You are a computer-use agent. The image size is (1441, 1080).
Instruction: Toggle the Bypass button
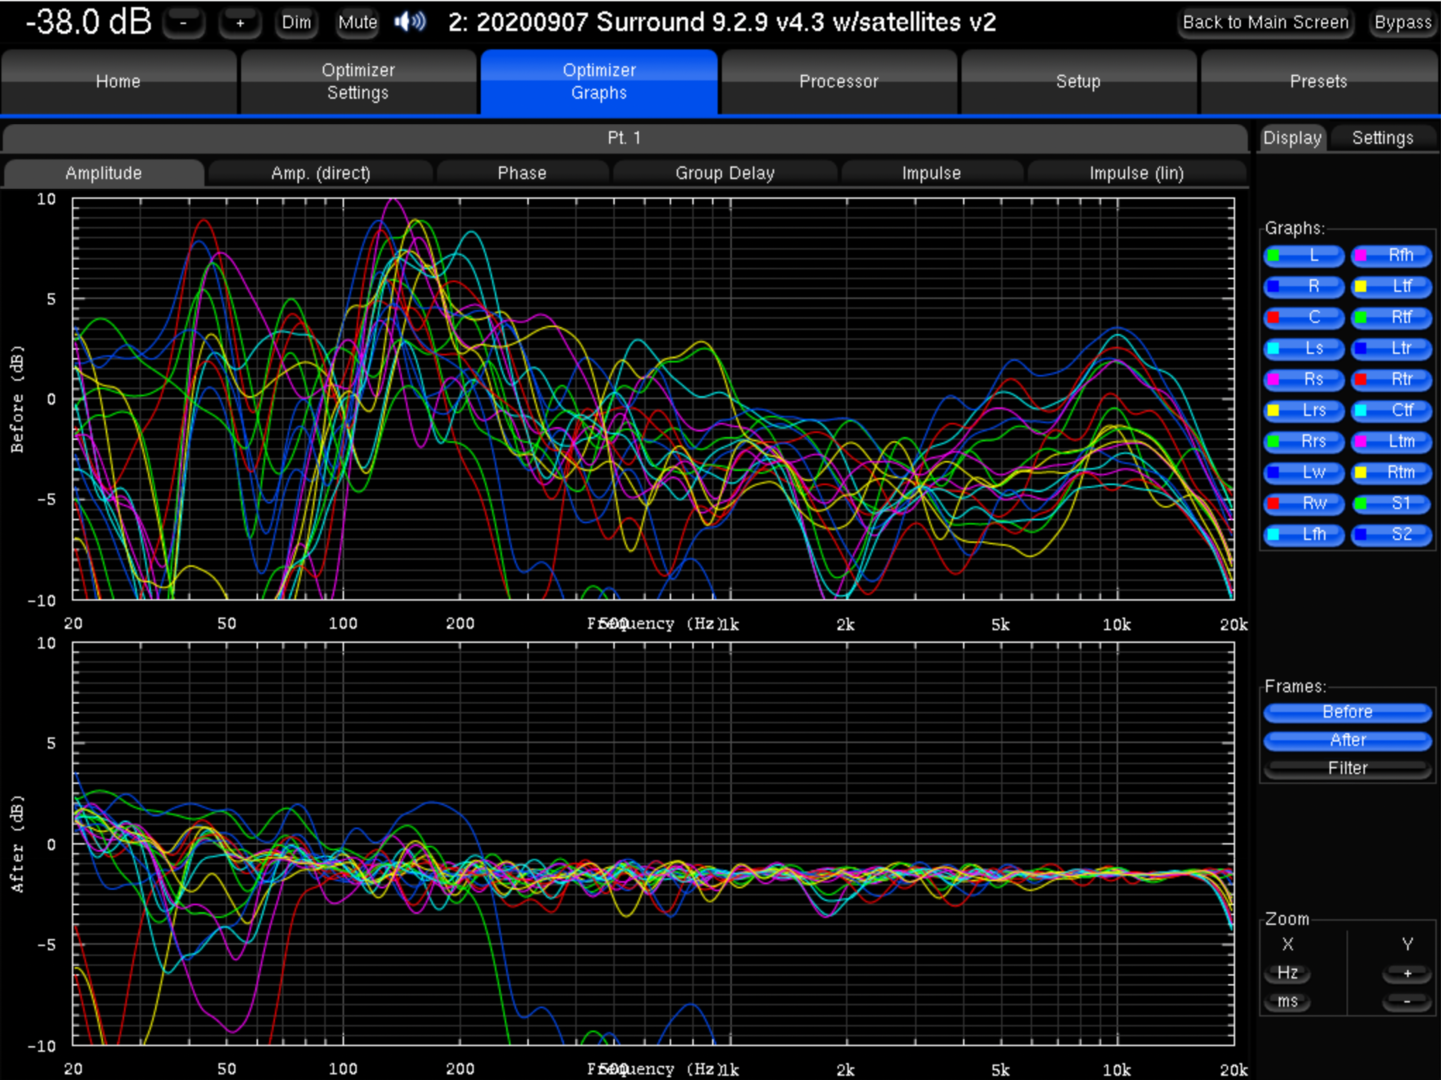click(1402, 22)
